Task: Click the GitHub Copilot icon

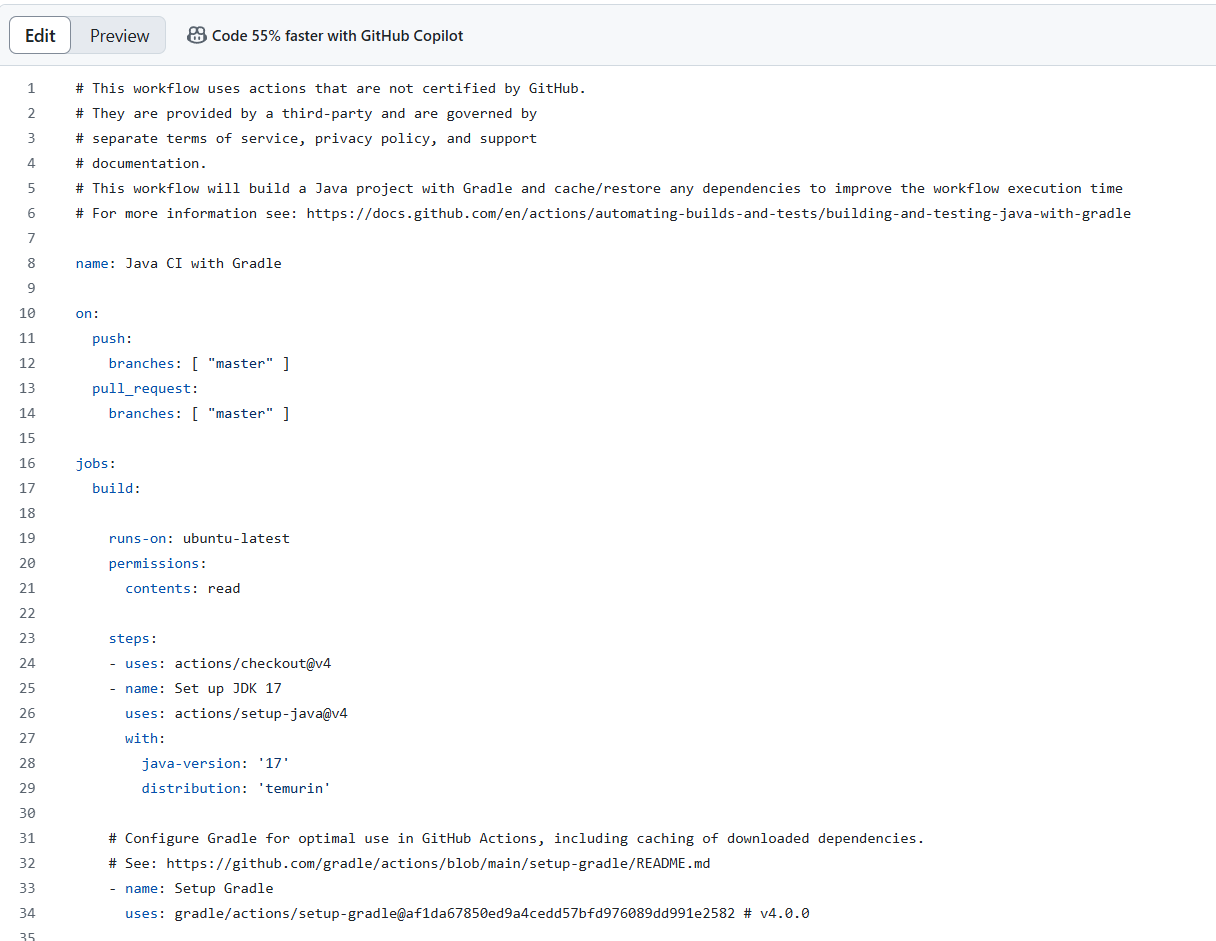Action: click(197, 36)
